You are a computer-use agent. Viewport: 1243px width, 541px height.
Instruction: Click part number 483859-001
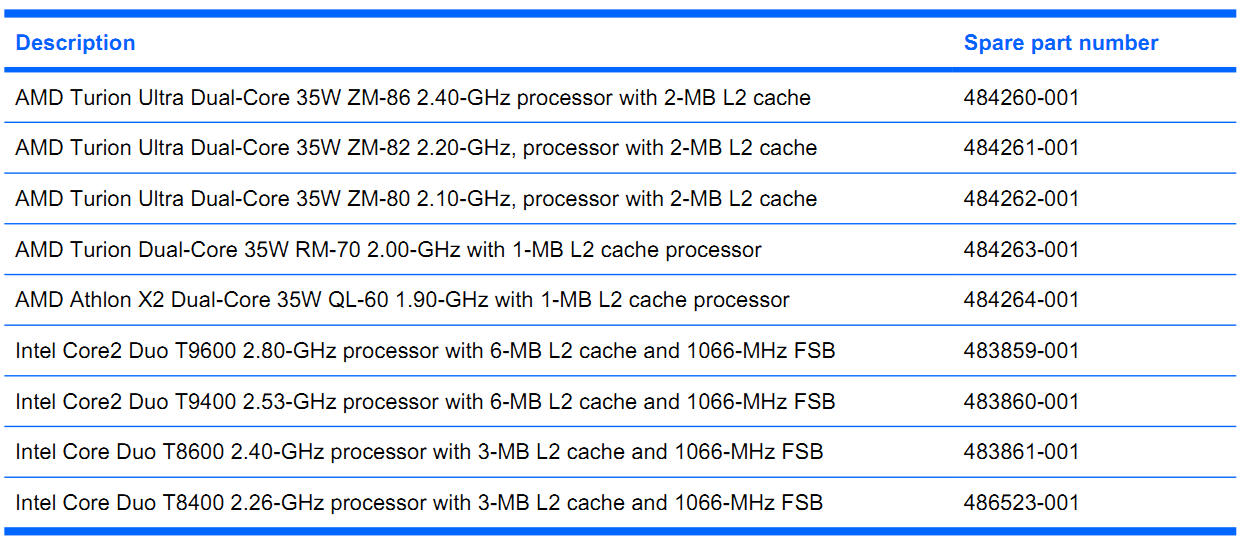coord(1022,351)
